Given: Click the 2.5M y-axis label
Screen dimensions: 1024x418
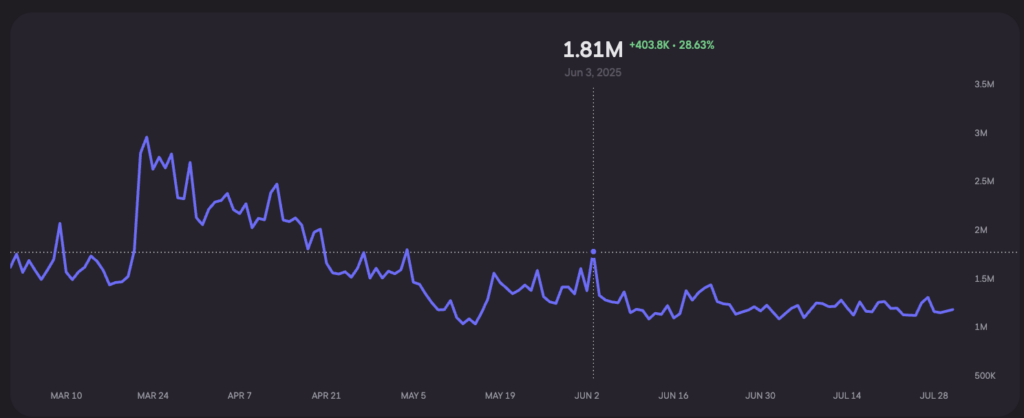Looking at the screenshot, I should 983,182.
